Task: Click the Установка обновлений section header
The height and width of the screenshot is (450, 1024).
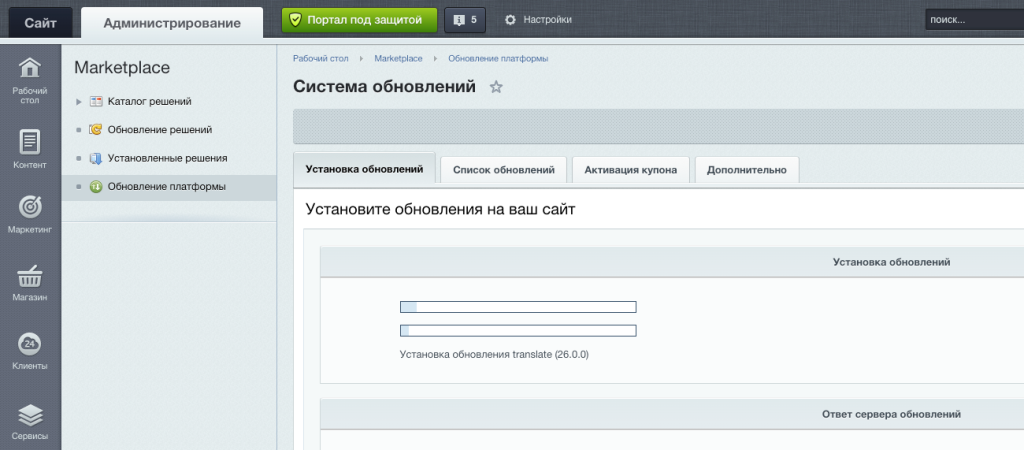Action: coord(891,262)
